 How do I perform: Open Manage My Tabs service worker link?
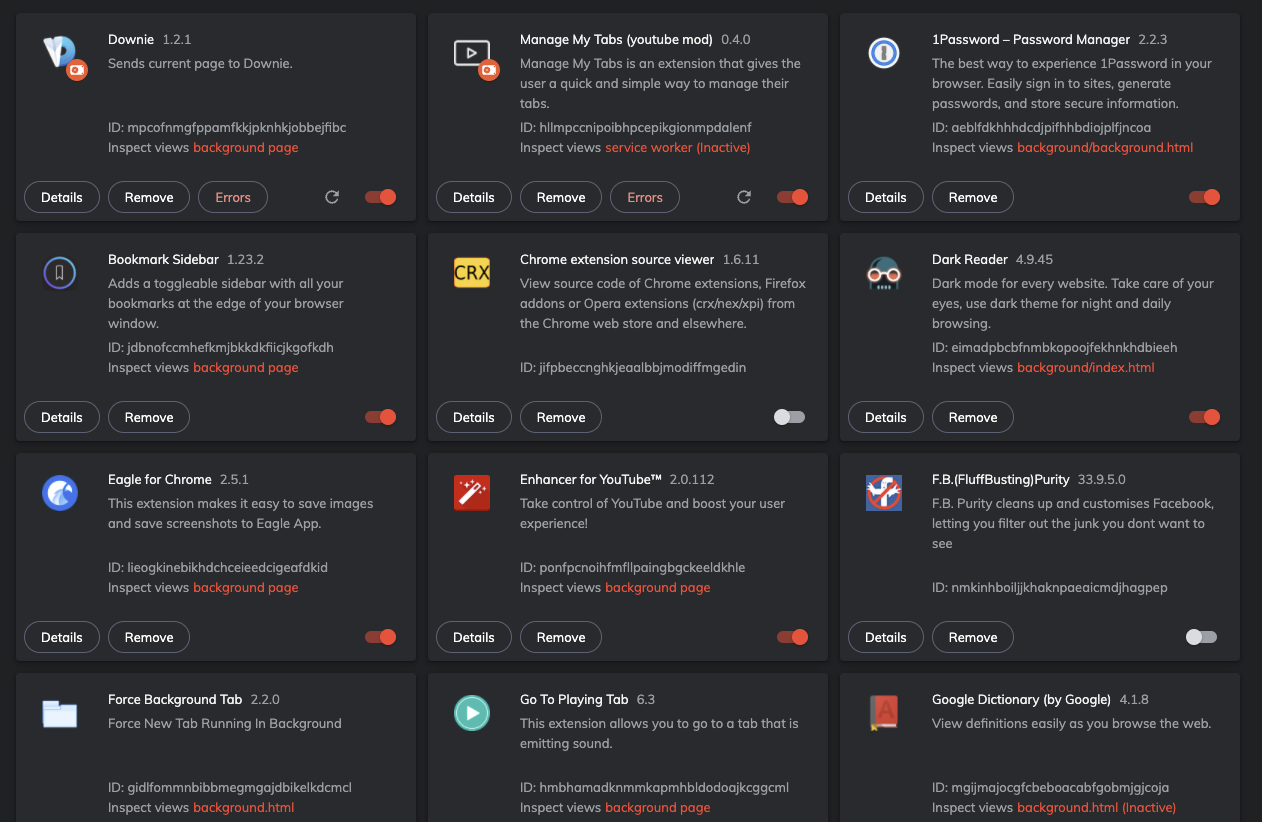(677, 148)
